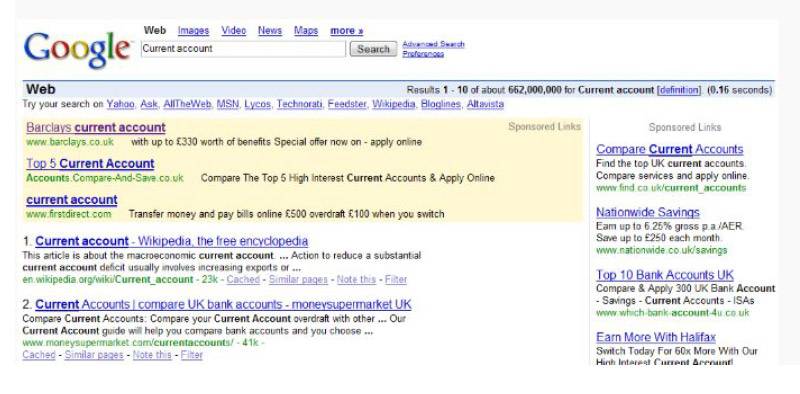
Task: Open the 'Compare Current Accounts' sidebar ad
Action: (x=669, y=150)
